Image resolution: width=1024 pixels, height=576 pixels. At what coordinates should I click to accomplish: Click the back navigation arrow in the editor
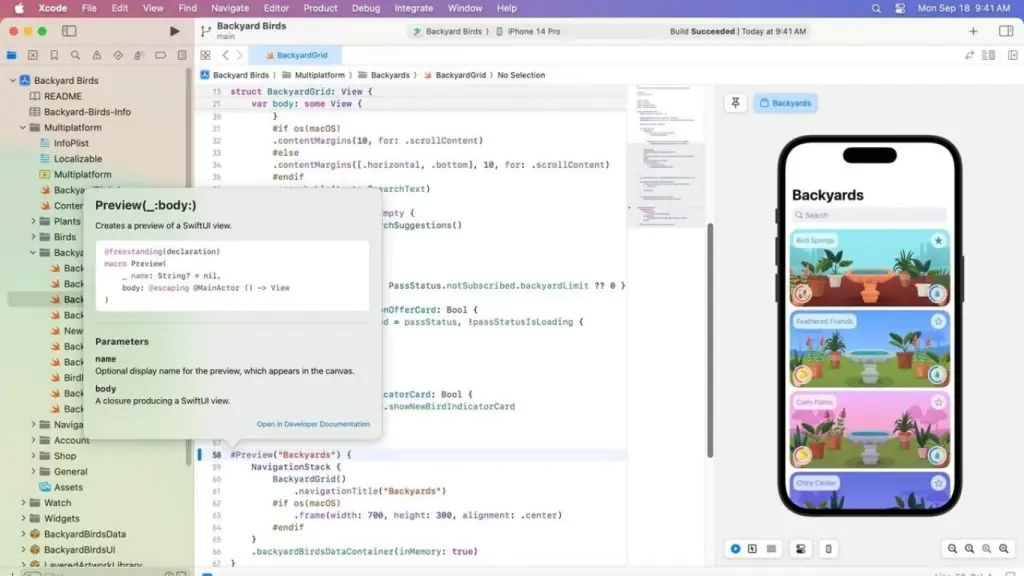226,55
